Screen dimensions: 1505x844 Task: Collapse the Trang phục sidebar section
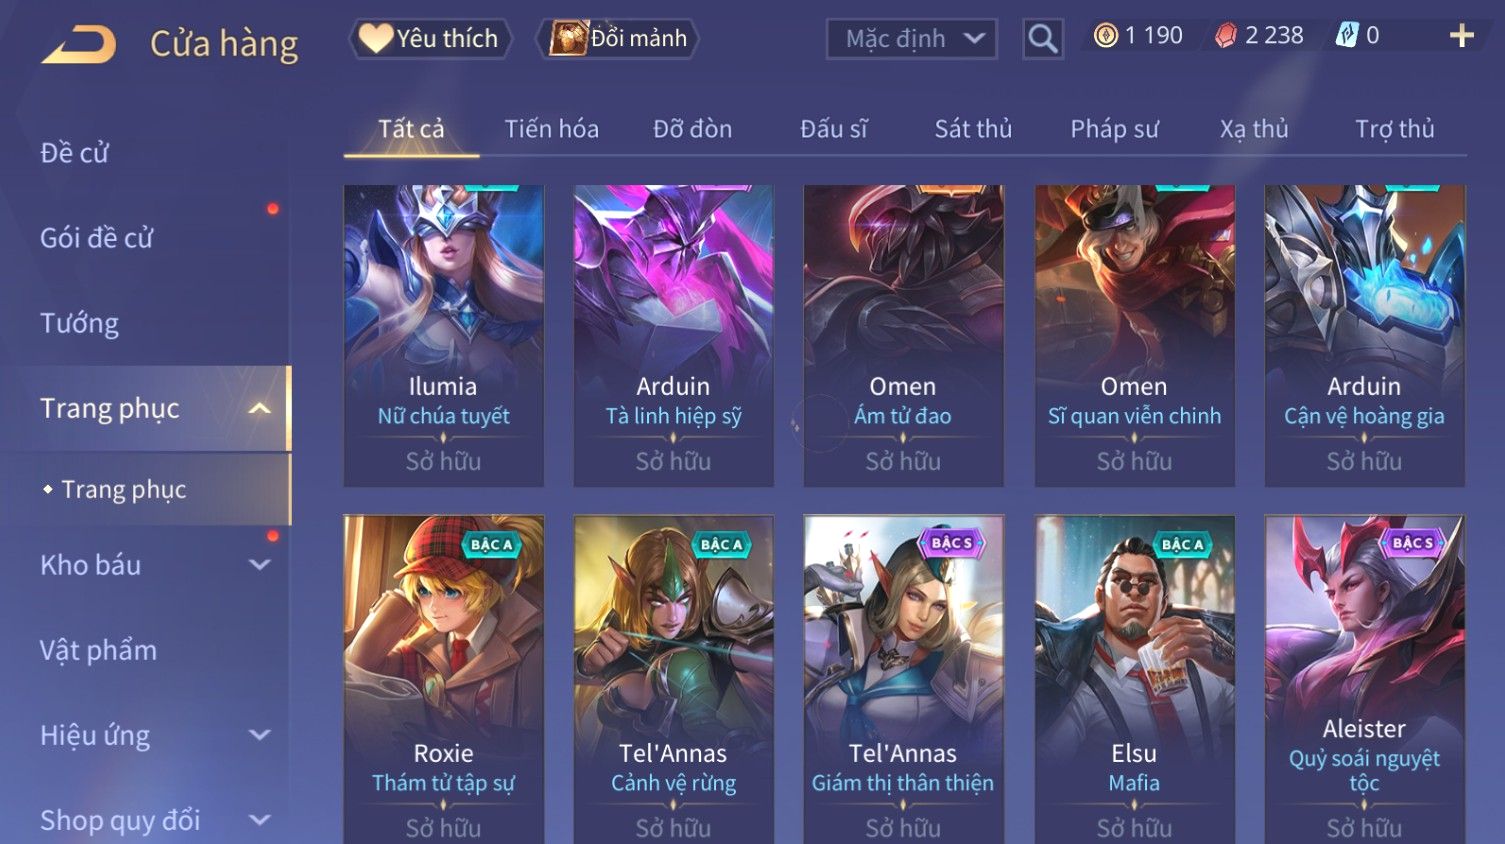[259, 408]
